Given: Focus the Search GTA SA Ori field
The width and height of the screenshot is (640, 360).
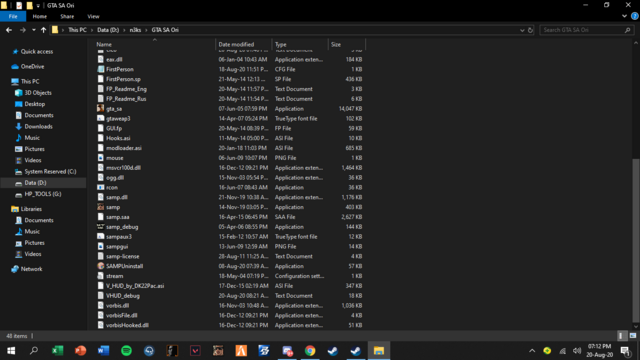Looking at the screenshot, I should point(587,30).
